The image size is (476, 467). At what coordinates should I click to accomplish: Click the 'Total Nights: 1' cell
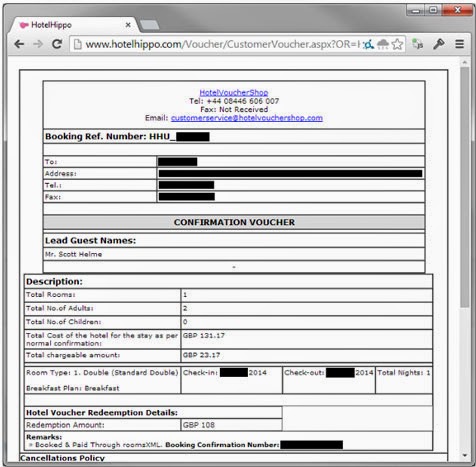pyautogui.click(x=404, y=380)
